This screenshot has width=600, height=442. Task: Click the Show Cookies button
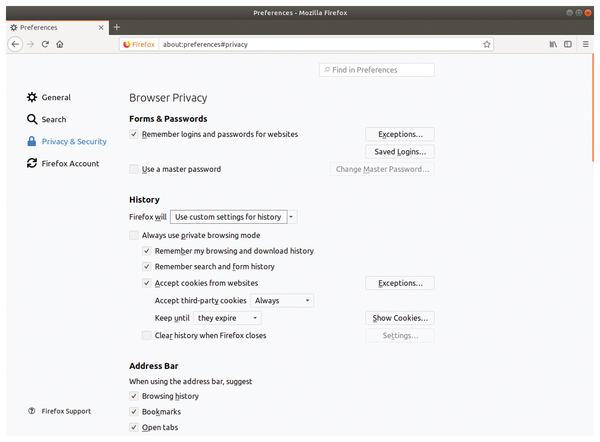coord(400,318)
